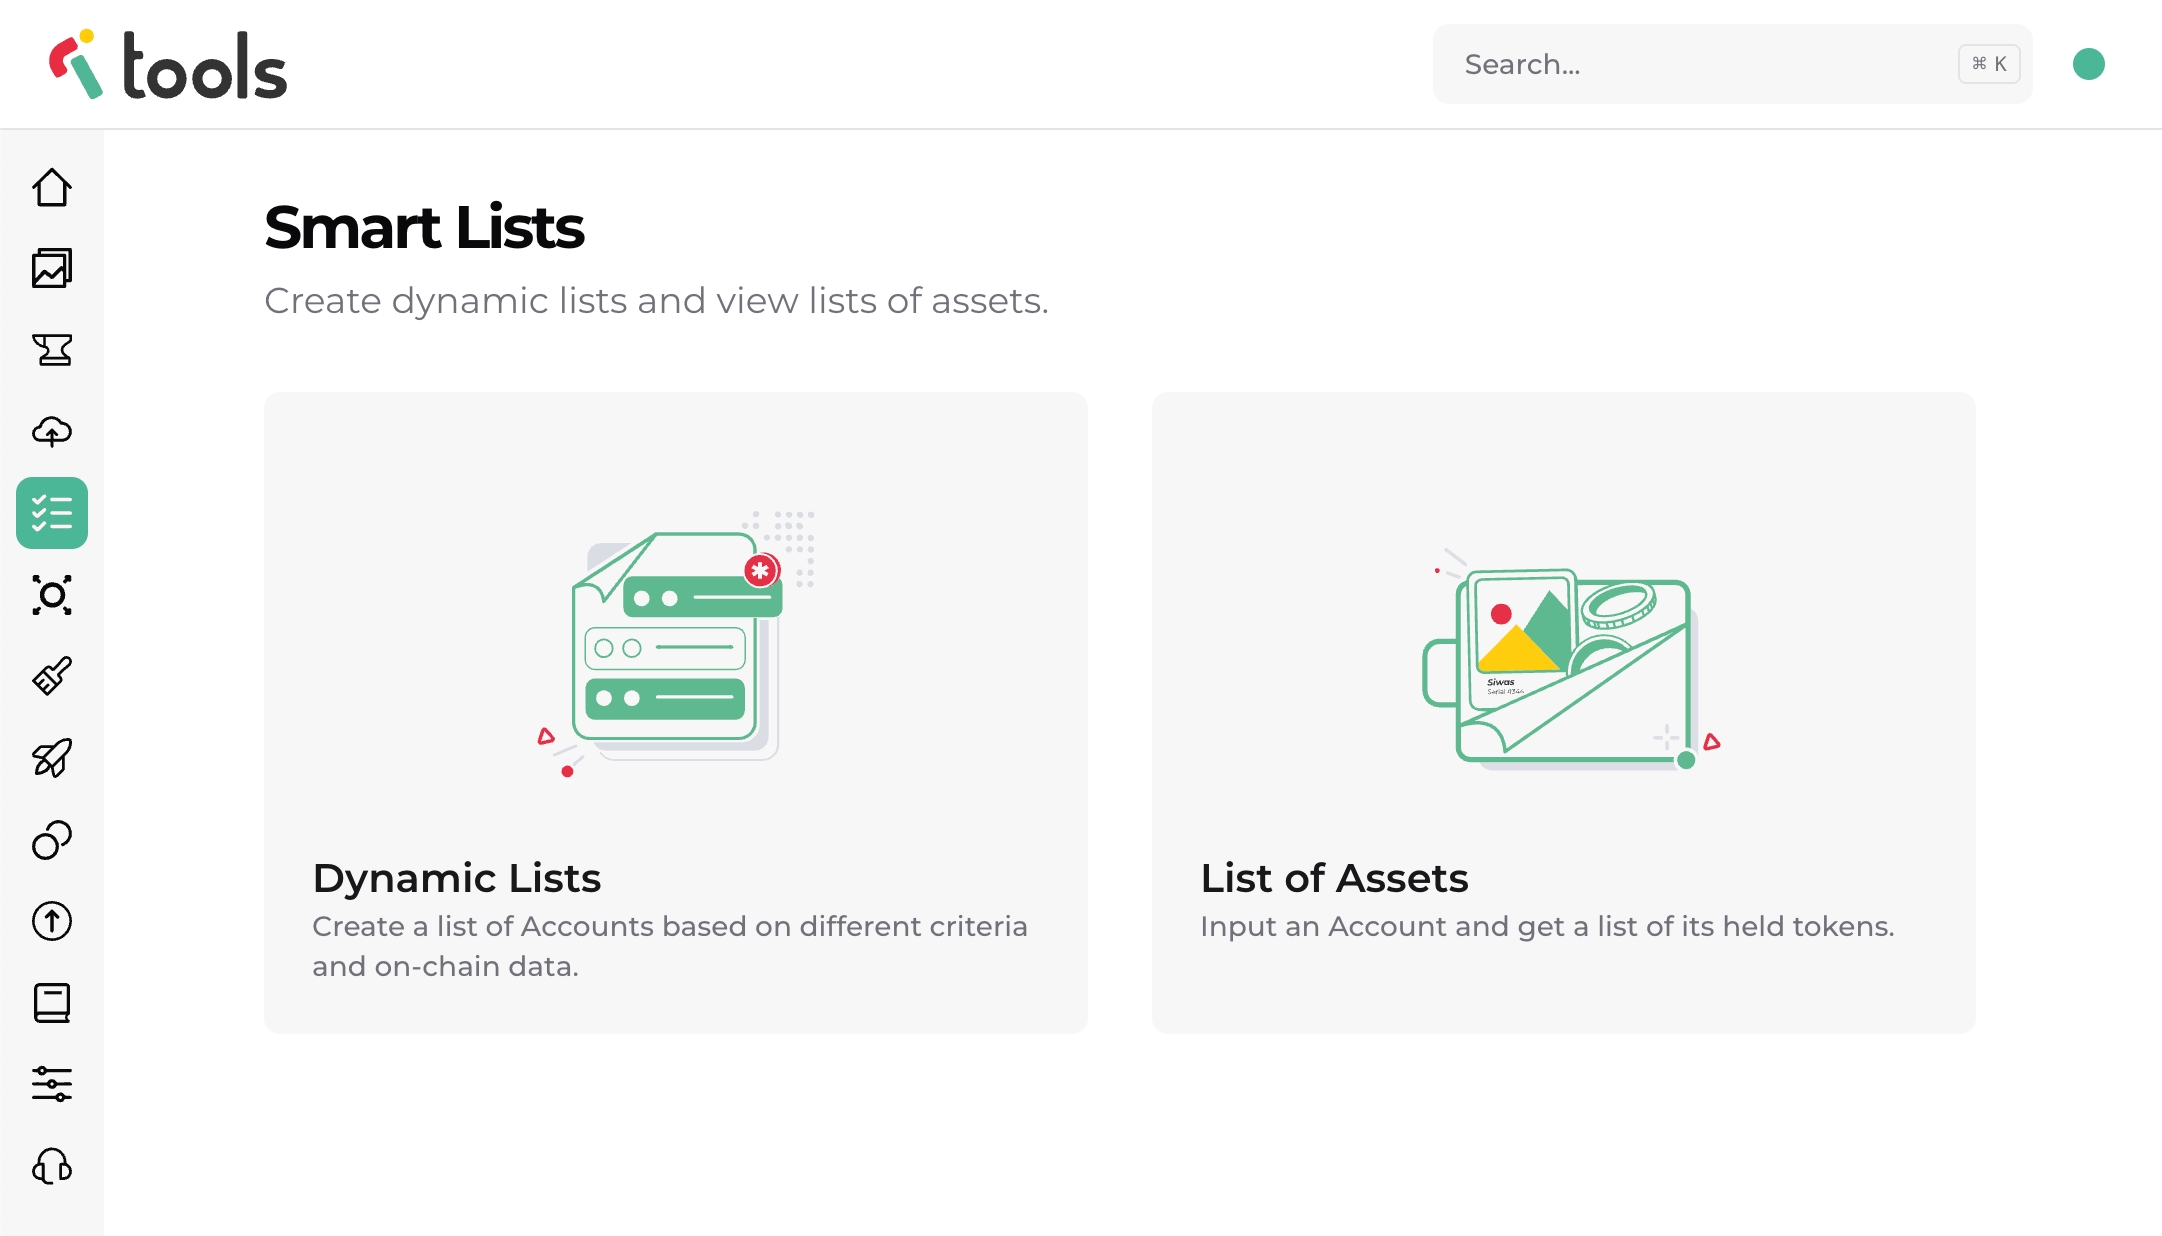2162x1236 pixels.
Task: Open the Dynamic Lists card
Action: (675, 878)
